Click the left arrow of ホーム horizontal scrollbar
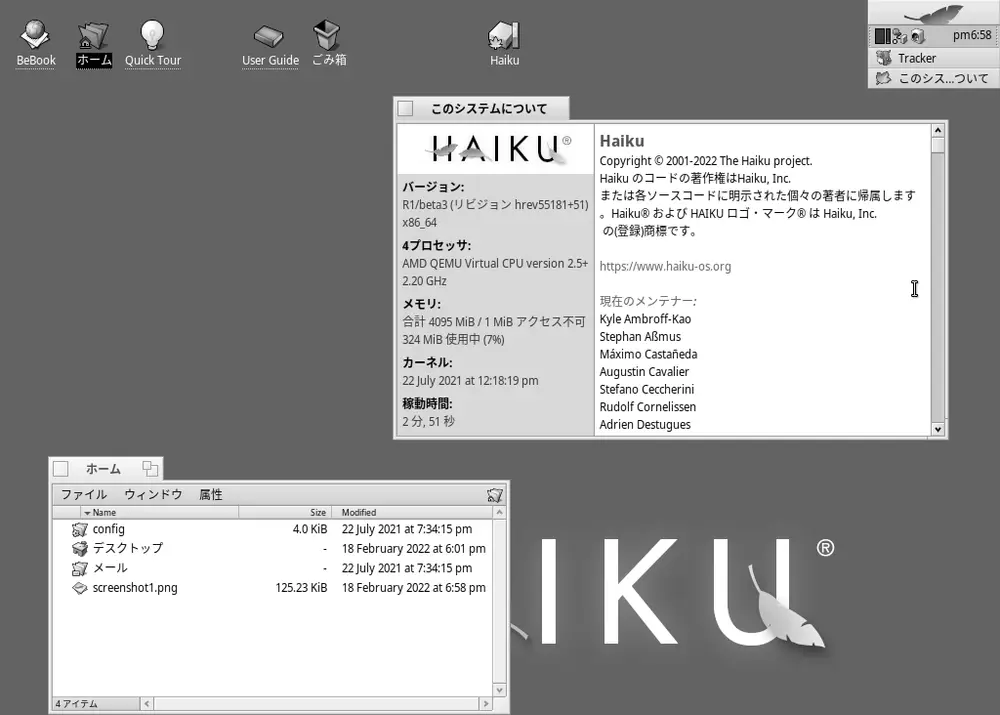The image size is (1000, 715). click(x=147, y=704)
